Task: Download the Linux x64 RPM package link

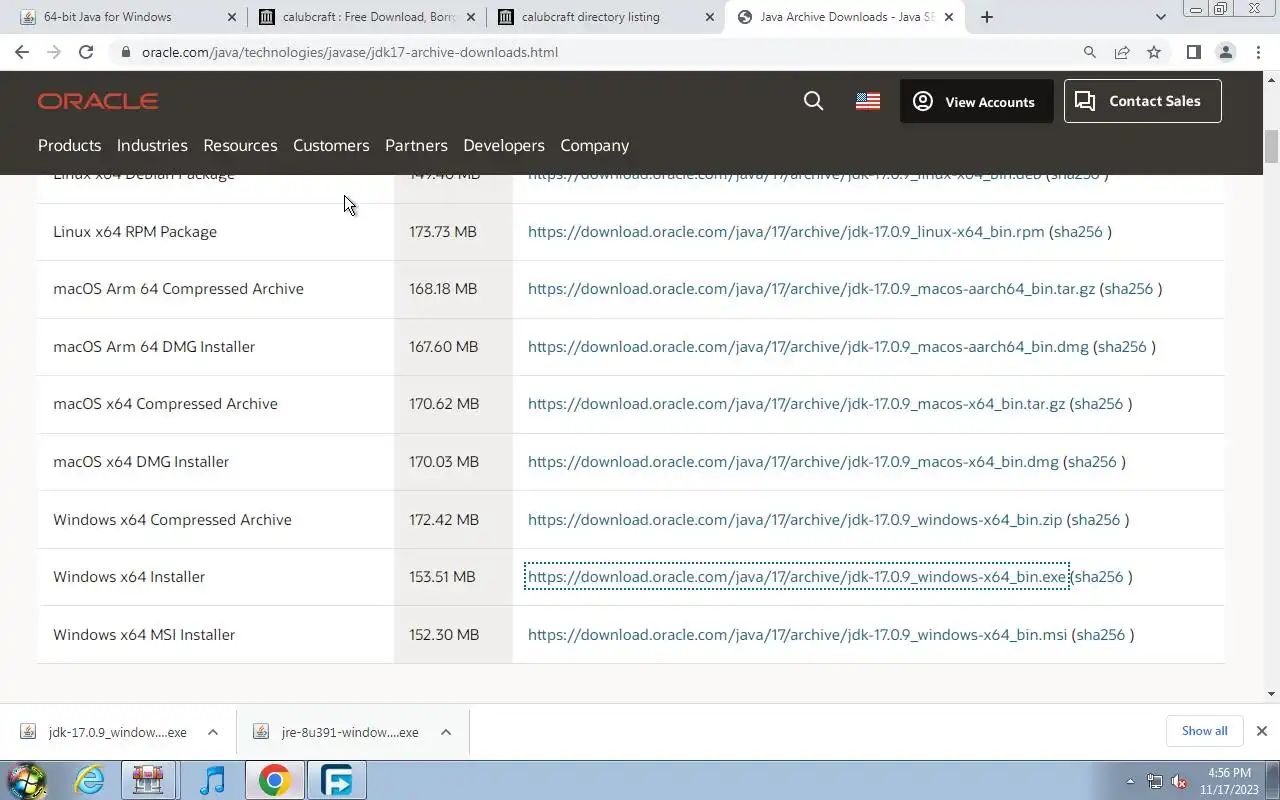Action: point(786,232)
